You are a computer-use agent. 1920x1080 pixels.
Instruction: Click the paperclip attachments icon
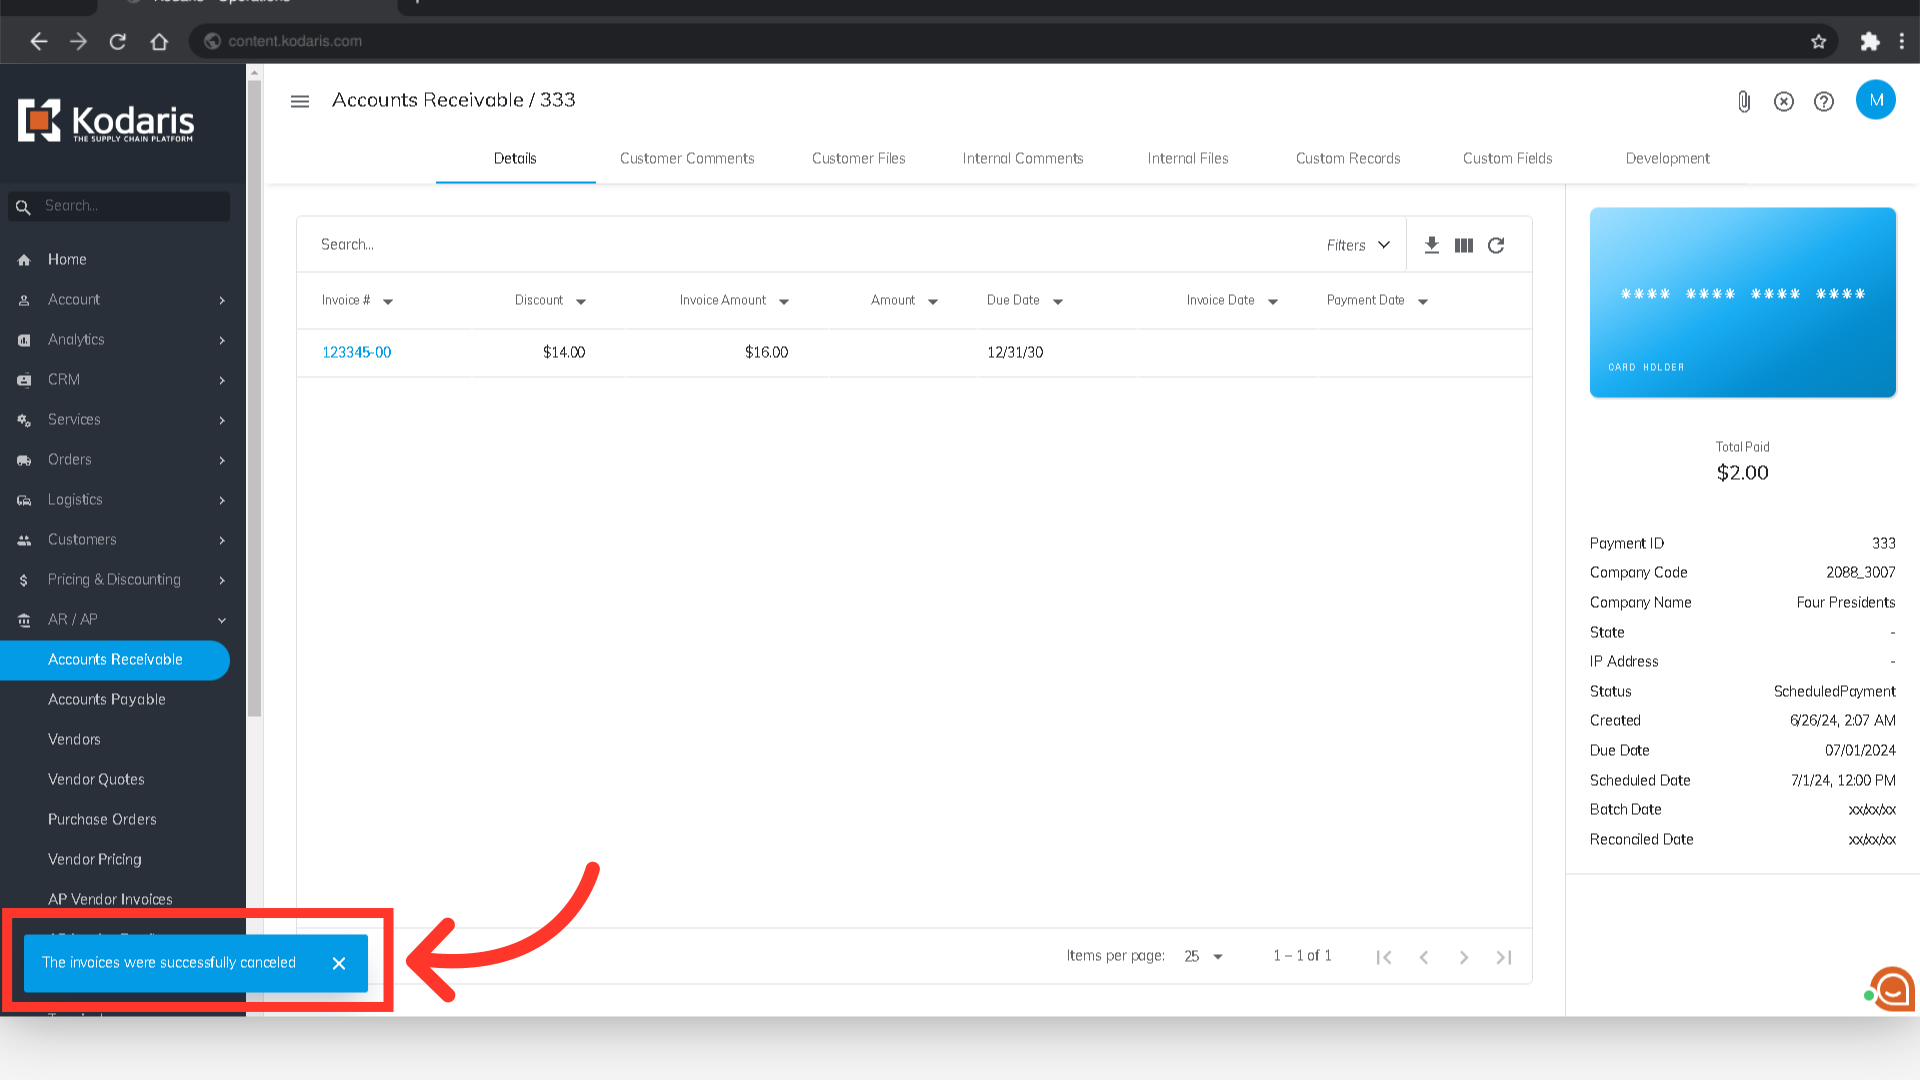click(x=1744, y=101)
